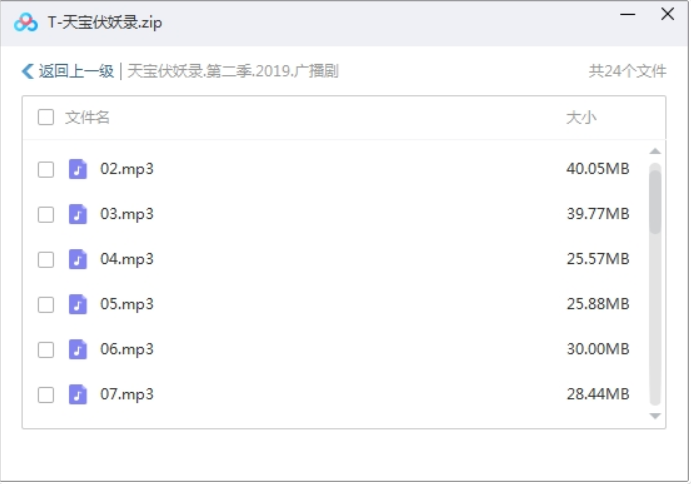Click the Baidu Netdisk cloud logo in title bar

(x=26, y=22)
